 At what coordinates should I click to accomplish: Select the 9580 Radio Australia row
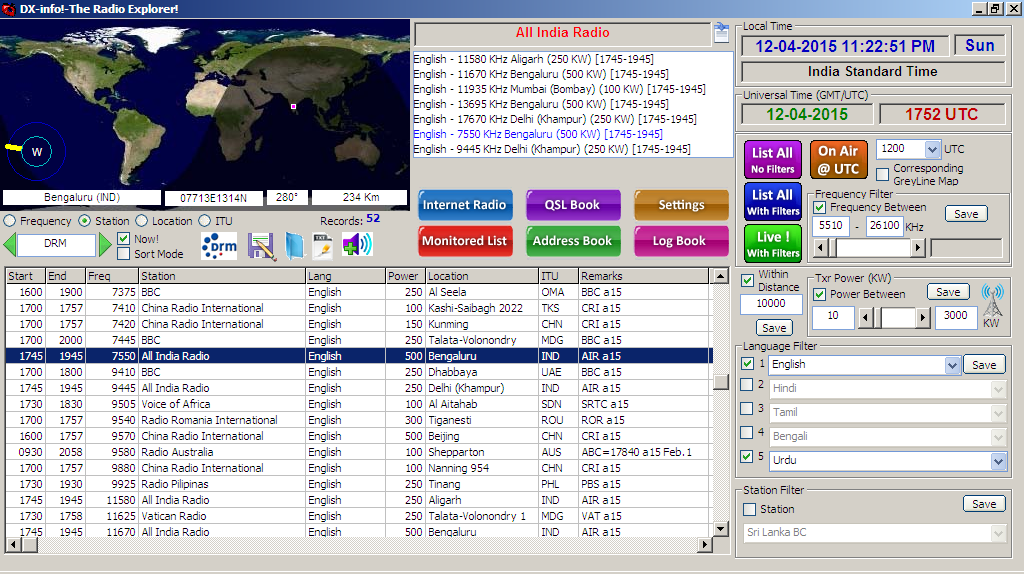(x=357, y=452)
